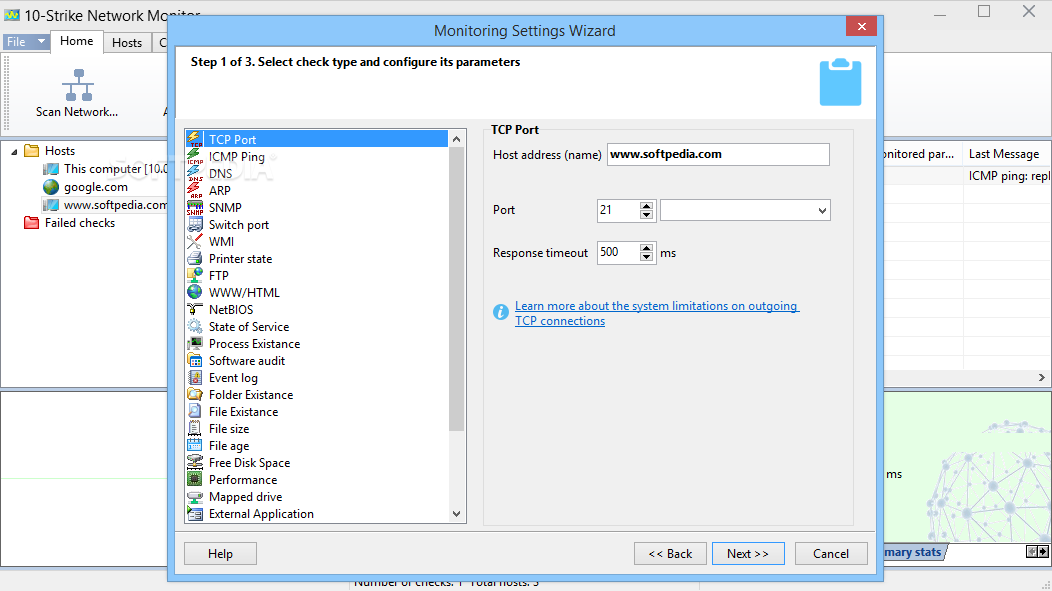This screenshot has width=1052, height=591.
Task: Open the port name dropdown
Action: (x=822, y=211)
